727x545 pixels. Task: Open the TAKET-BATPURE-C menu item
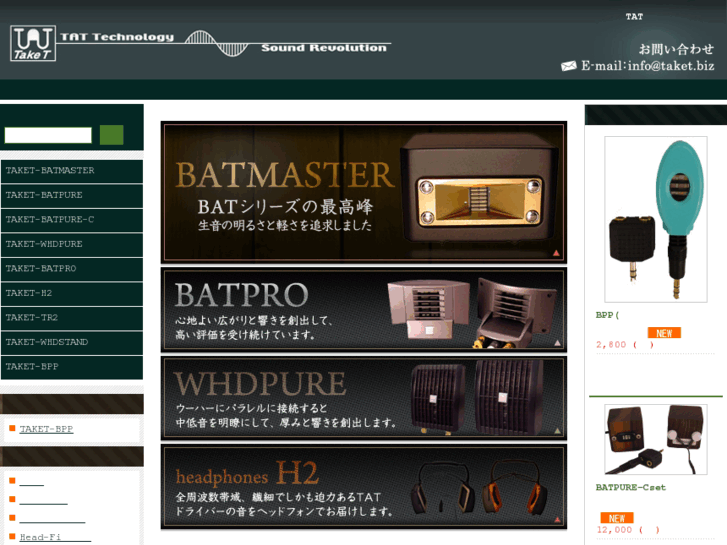[72, 220]
